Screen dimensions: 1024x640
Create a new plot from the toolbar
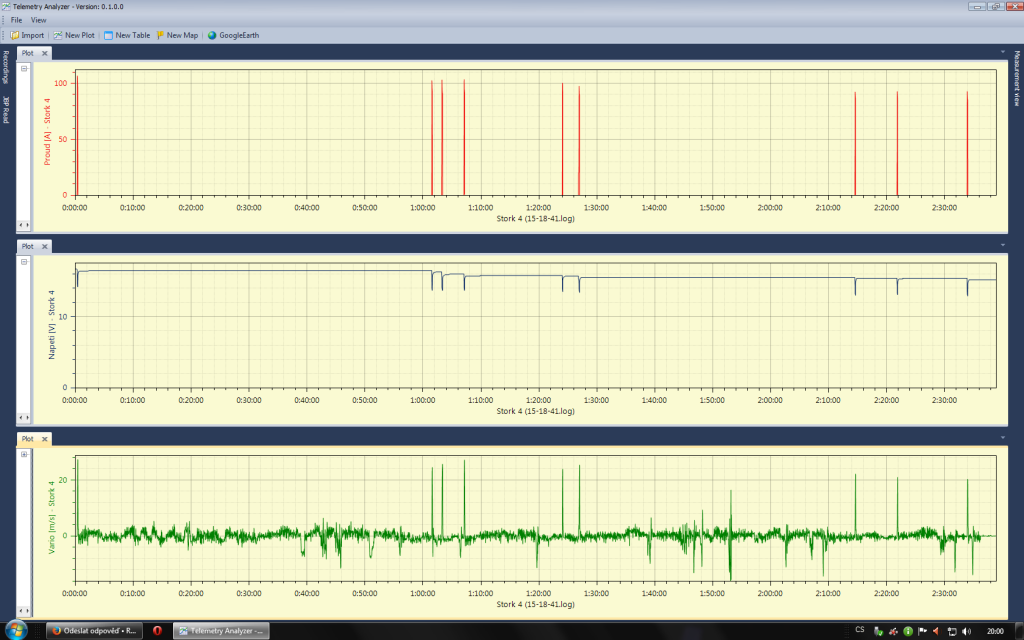[x=74, y=35]
